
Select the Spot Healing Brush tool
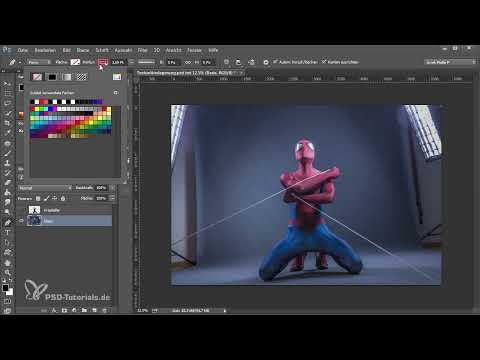point(7,143)
